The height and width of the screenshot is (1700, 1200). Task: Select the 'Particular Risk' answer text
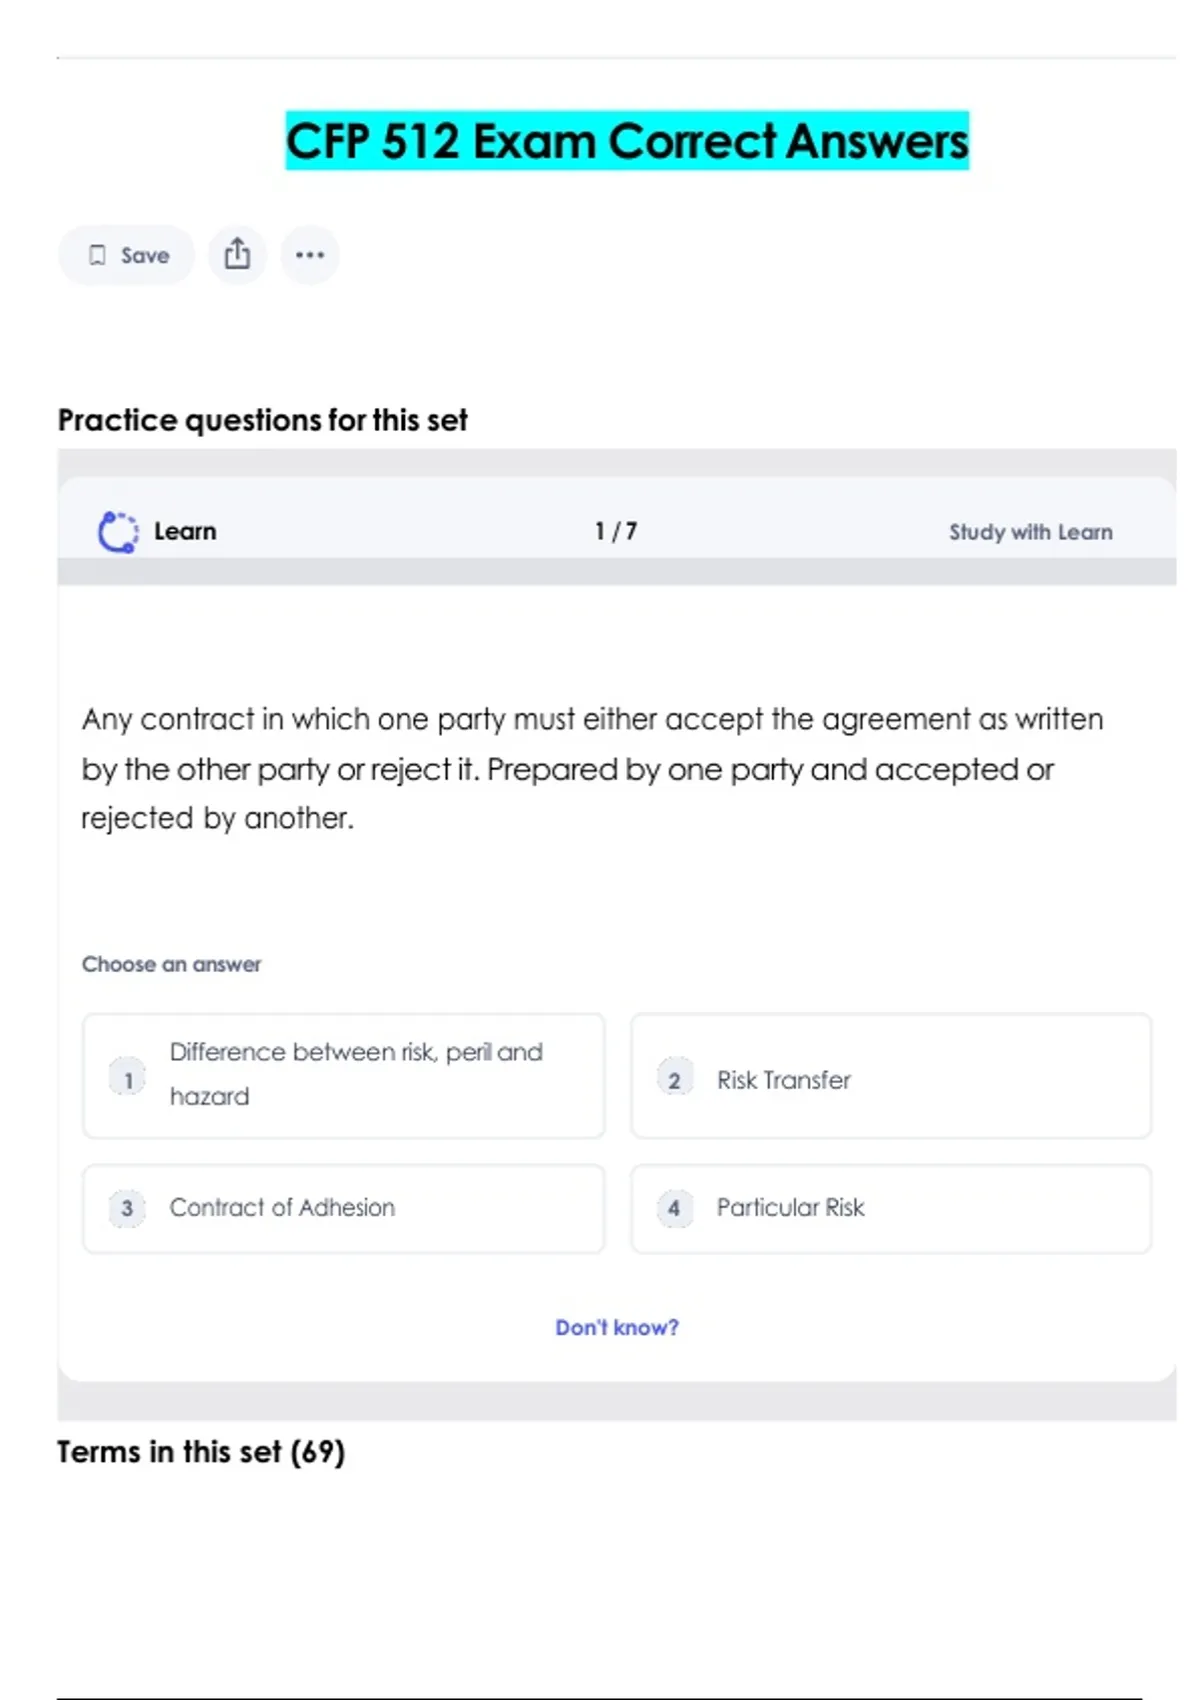point(790,1207)
